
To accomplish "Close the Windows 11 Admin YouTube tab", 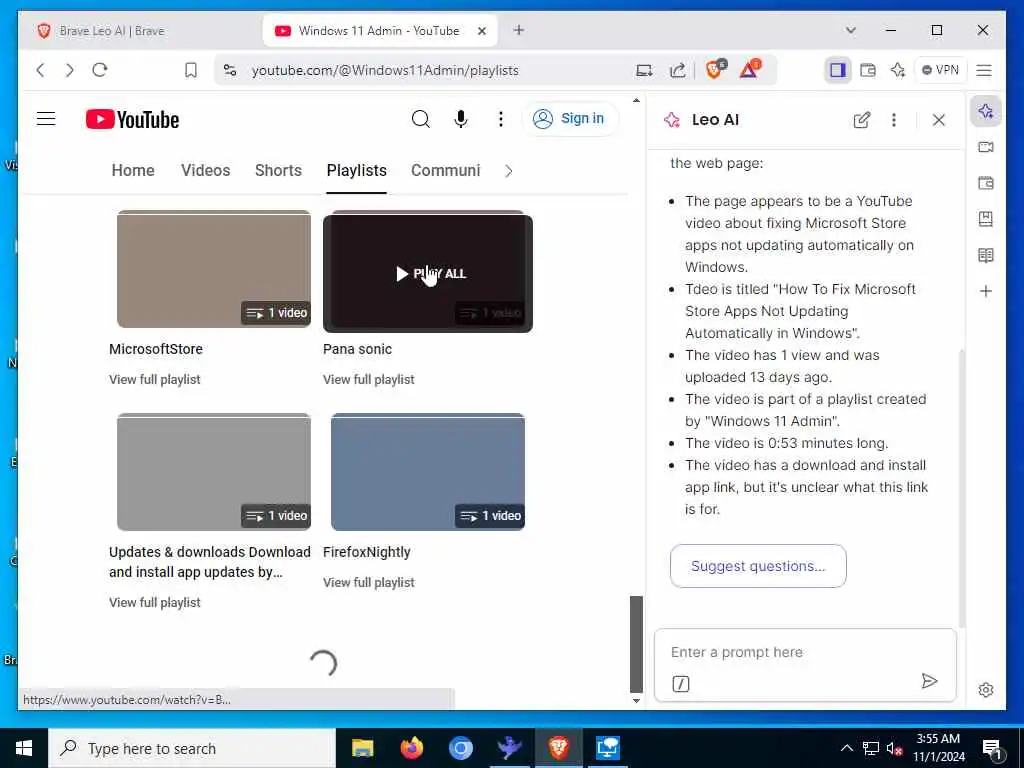I will [x=482, y=31].
